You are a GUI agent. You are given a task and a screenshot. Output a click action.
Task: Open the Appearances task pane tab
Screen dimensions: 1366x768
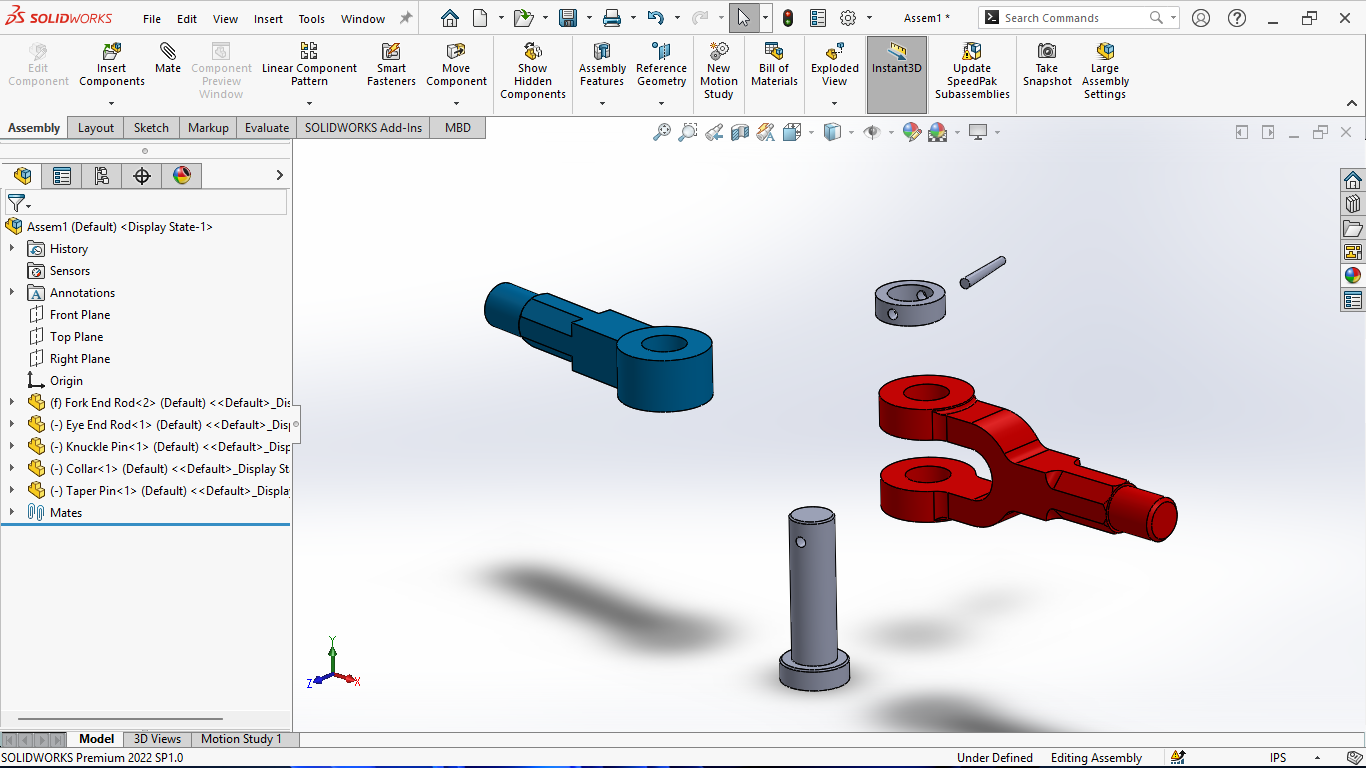click(1353, 276)
